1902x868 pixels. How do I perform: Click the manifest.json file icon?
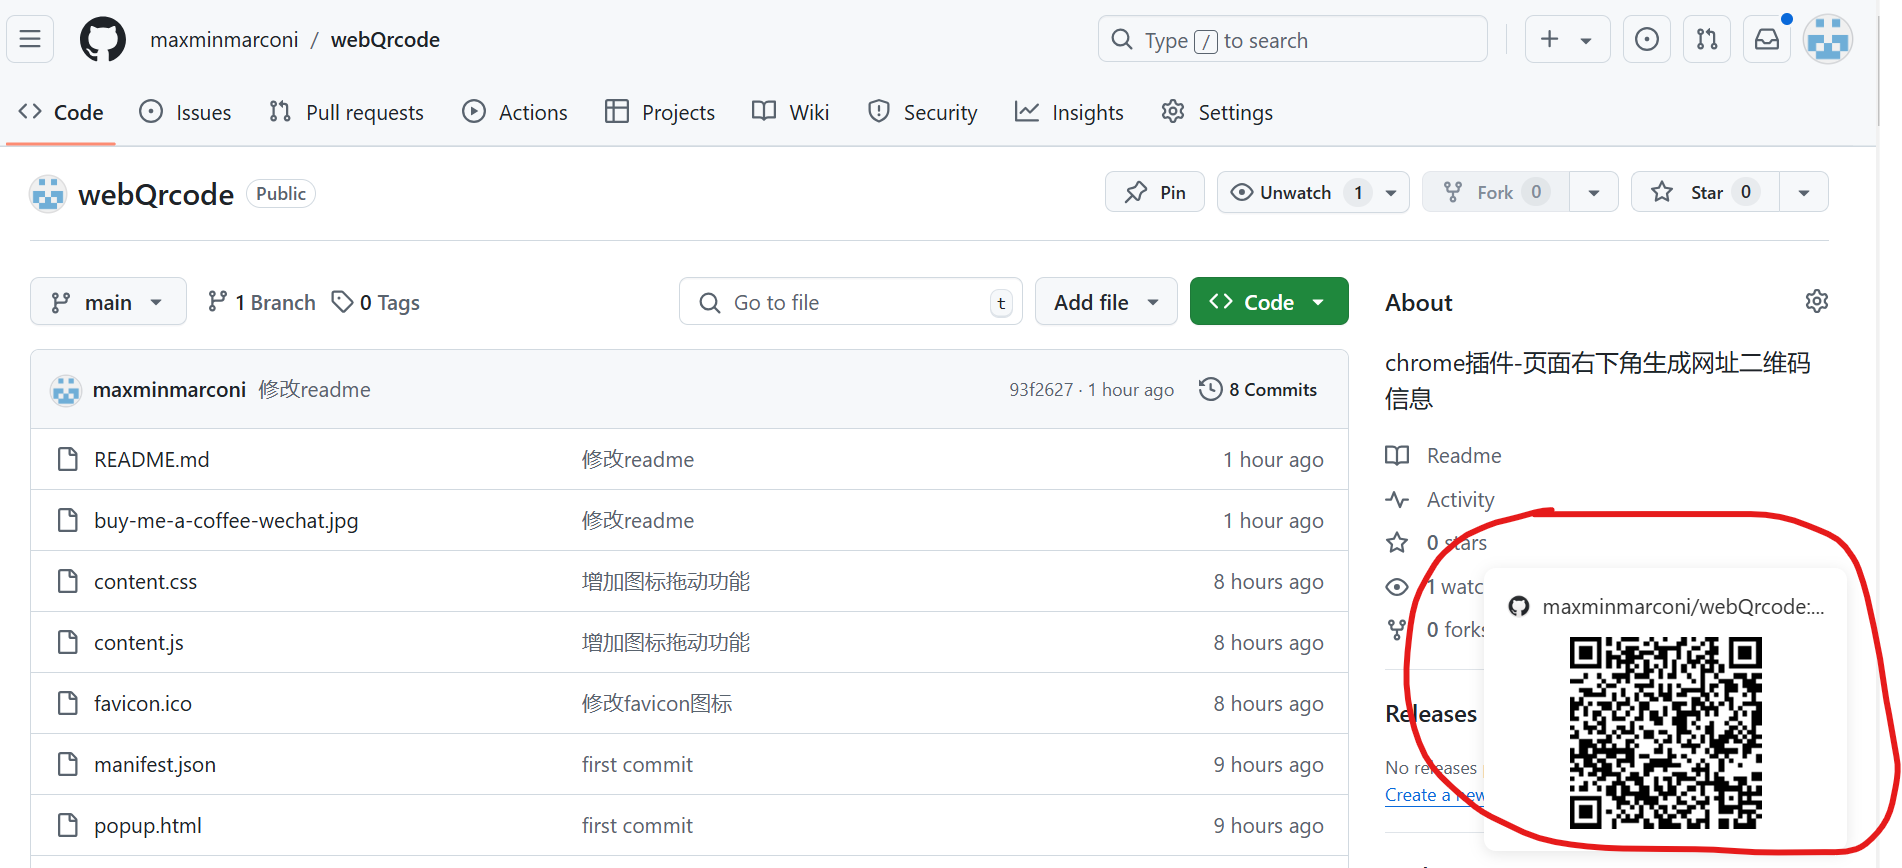click(x=68, y=764)
